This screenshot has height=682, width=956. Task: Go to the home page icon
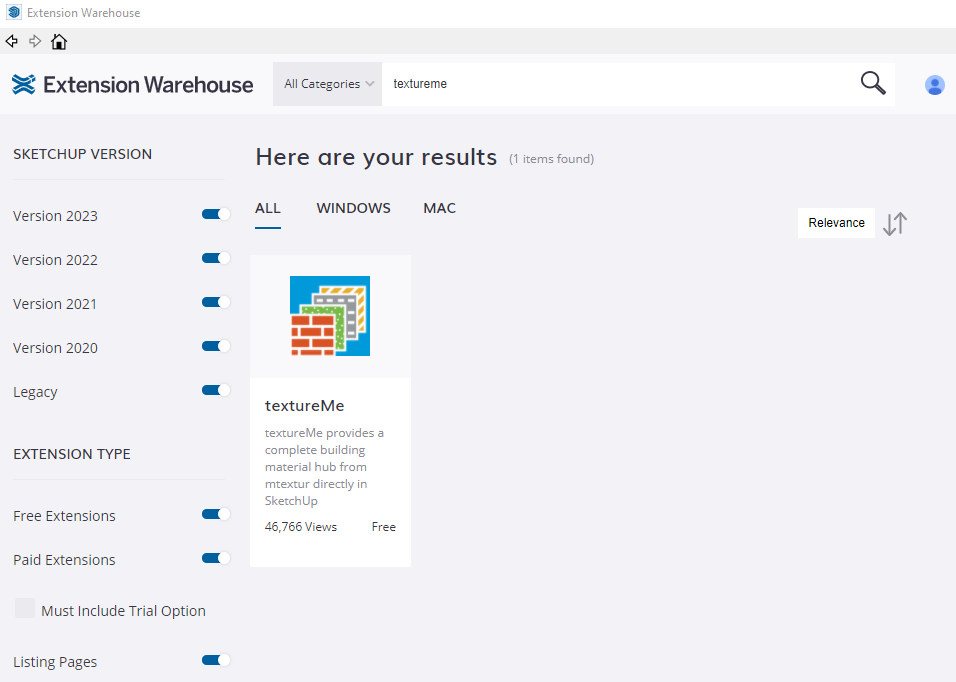coord(59,42)
